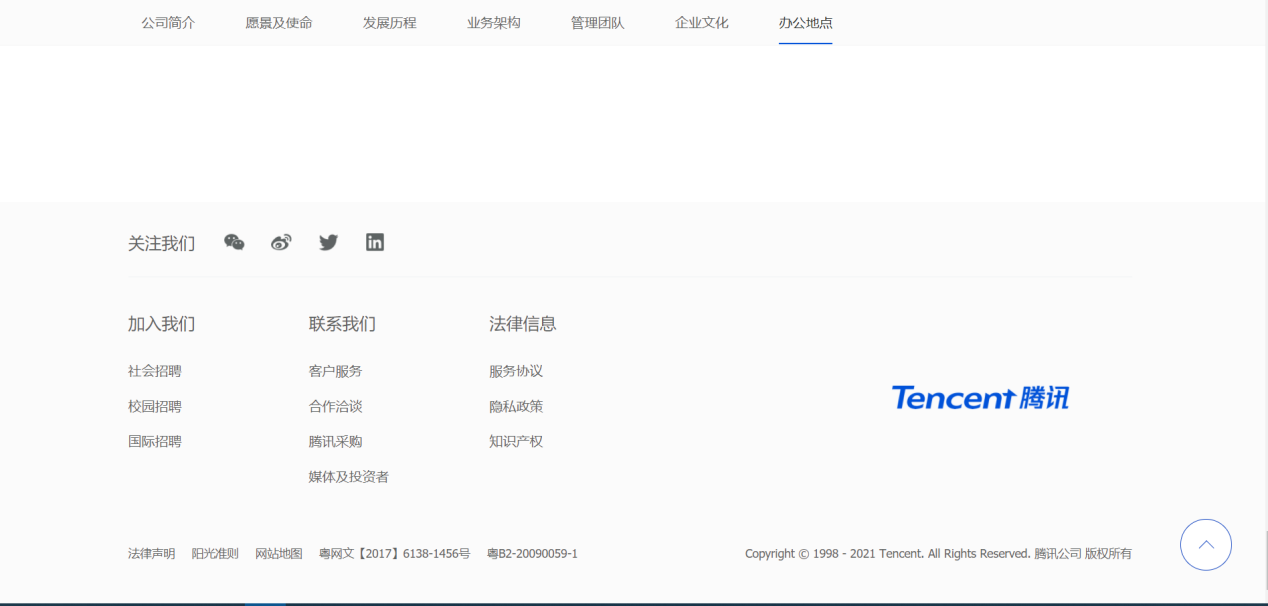Open the WeChat follow icon
1268x606 pixels.
pos(234,242)
